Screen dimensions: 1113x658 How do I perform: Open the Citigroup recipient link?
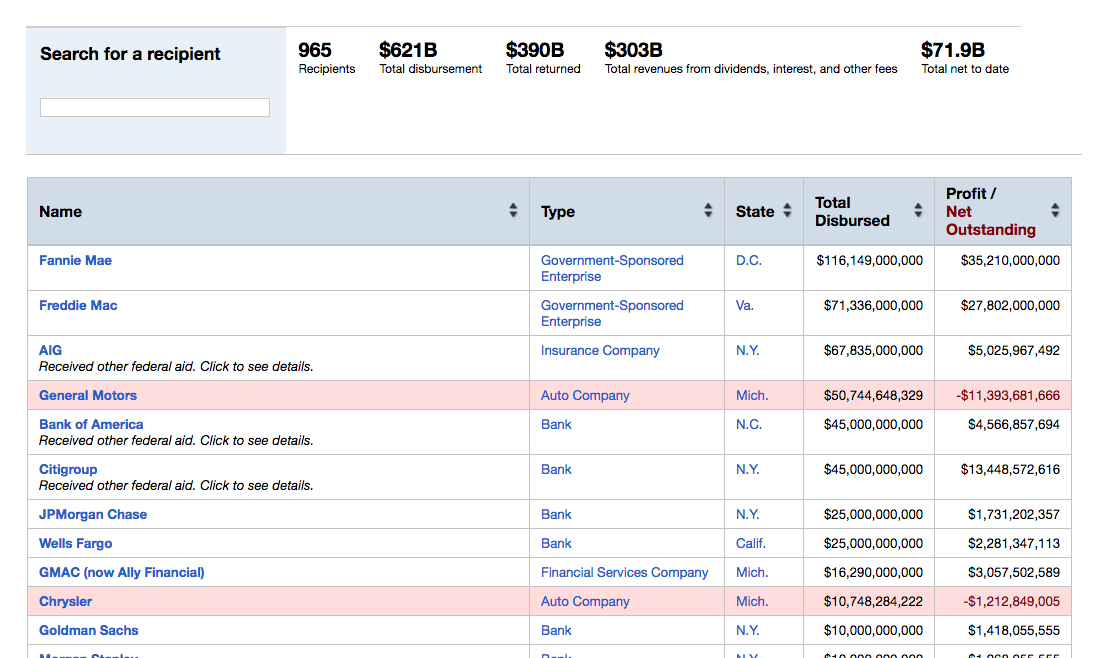[x=68, y=469]
